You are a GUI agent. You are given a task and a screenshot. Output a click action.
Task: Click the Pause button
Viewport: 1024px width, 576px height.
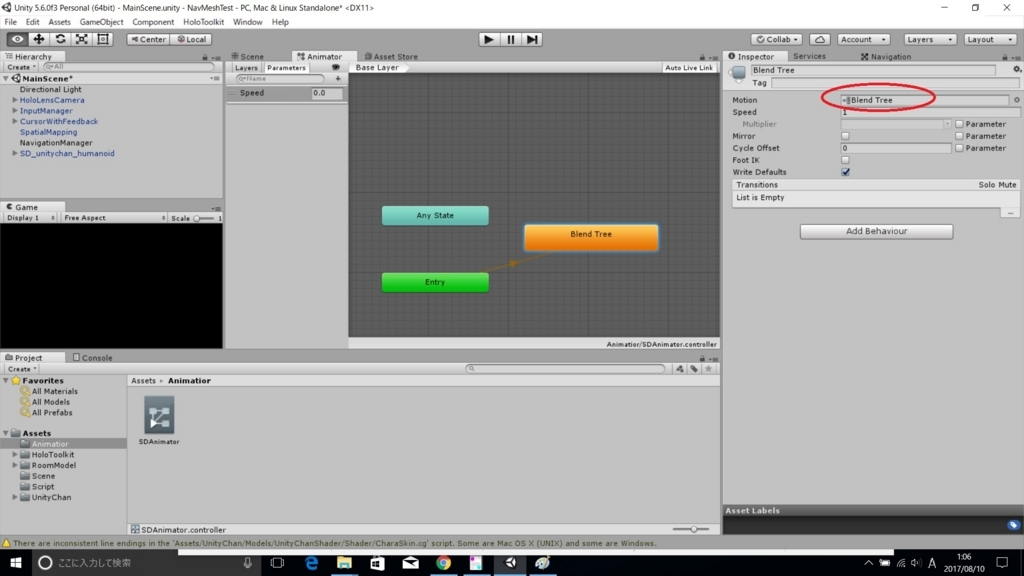510,39
